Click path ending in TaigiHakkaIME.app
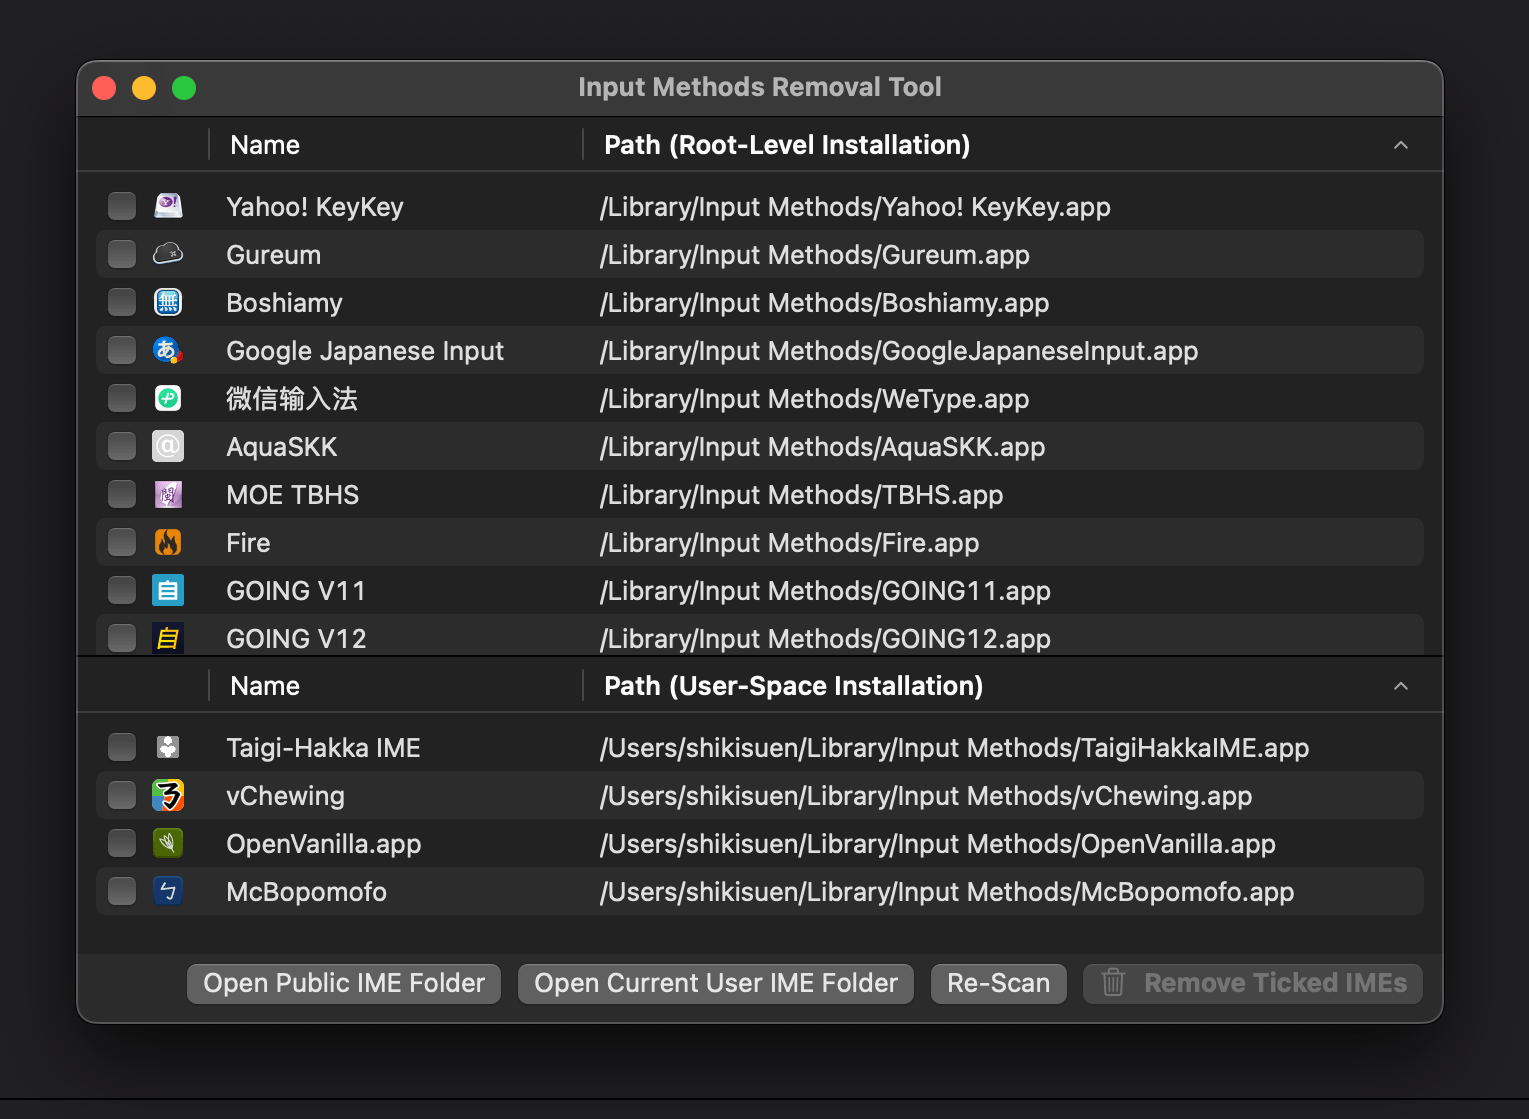The height and width of the screenshot is (1119, 1529). tap(954, 748)
